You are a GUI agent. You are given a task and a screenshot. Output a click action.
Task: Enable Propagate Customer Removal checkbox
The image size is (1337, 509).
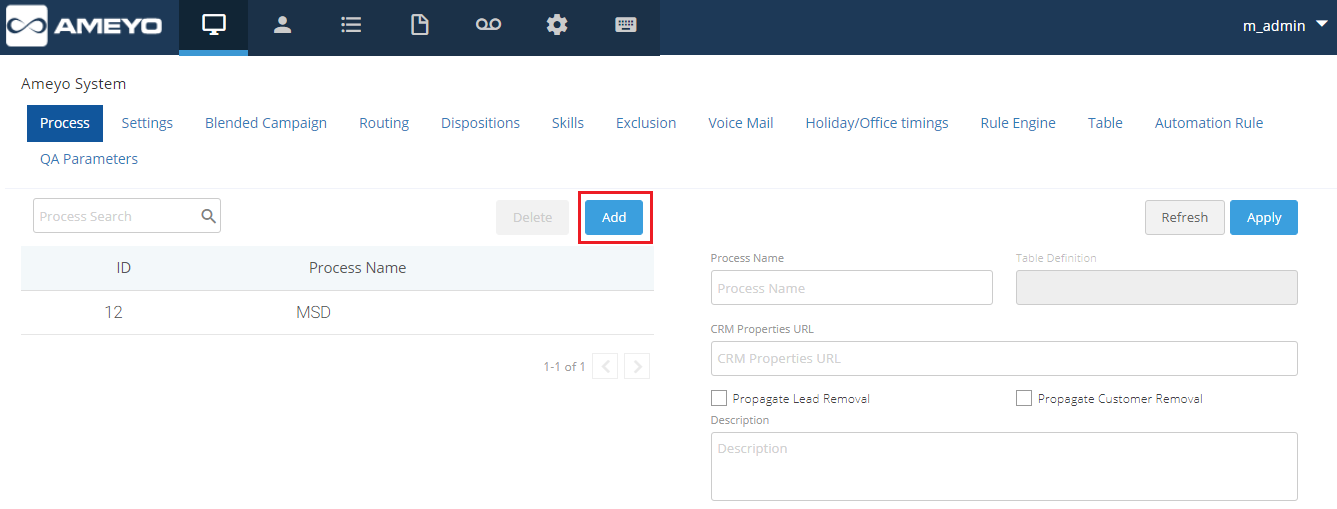click(x=1024, y=398)
